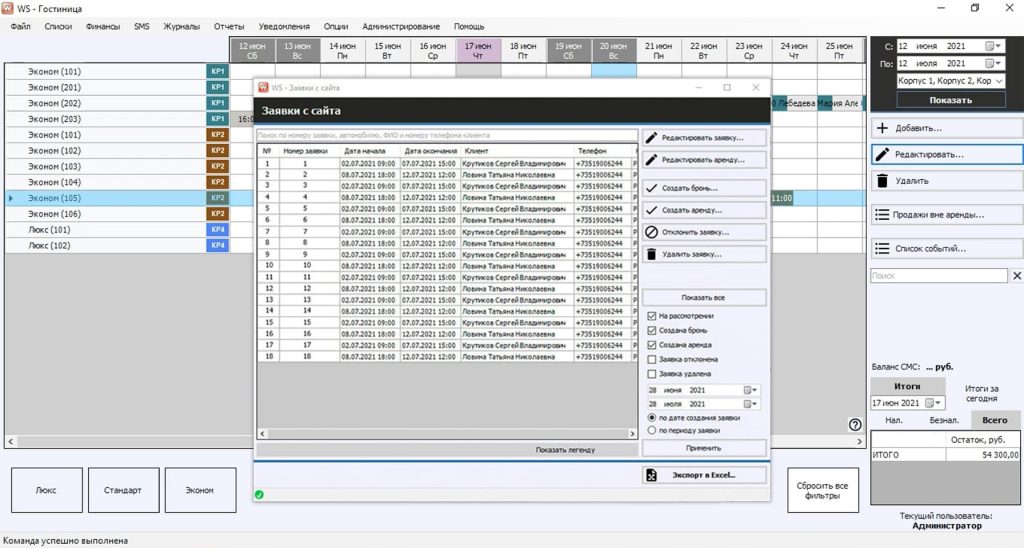Open the Отчеты menu
The width and height of the screenshot is (1024, 548).
pyautogui.click(x=229, y=27)
